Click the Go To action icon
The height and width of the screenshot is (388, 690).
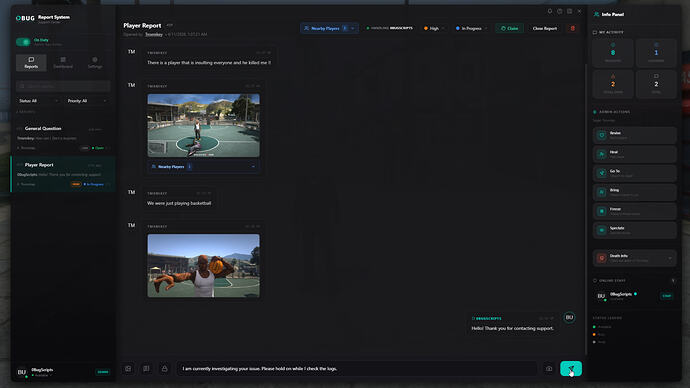602,173
